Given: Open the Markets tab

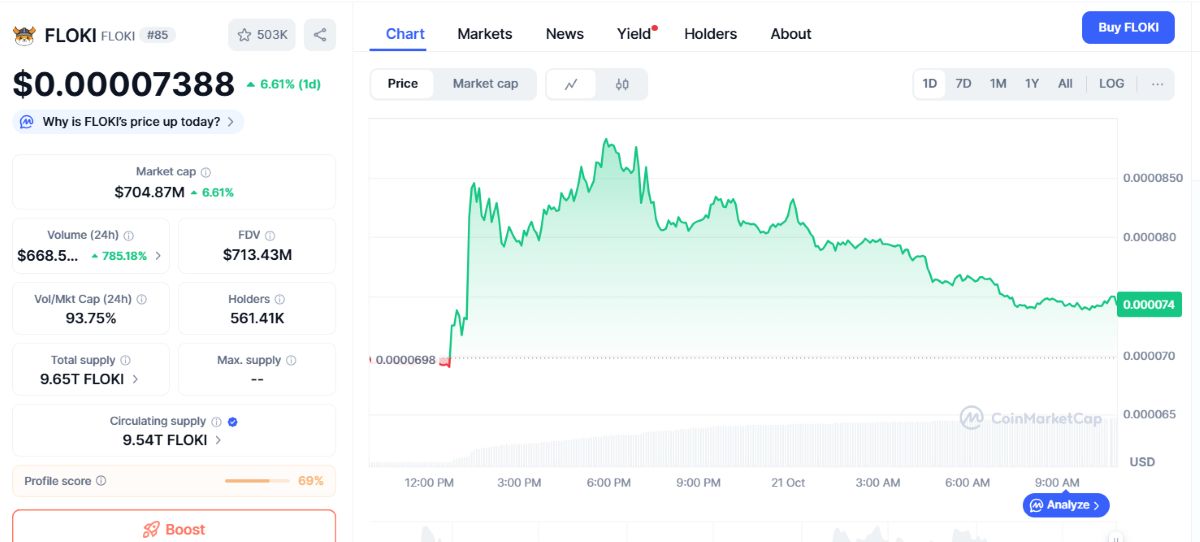Looking at the screenshot, I should point(485,34).
